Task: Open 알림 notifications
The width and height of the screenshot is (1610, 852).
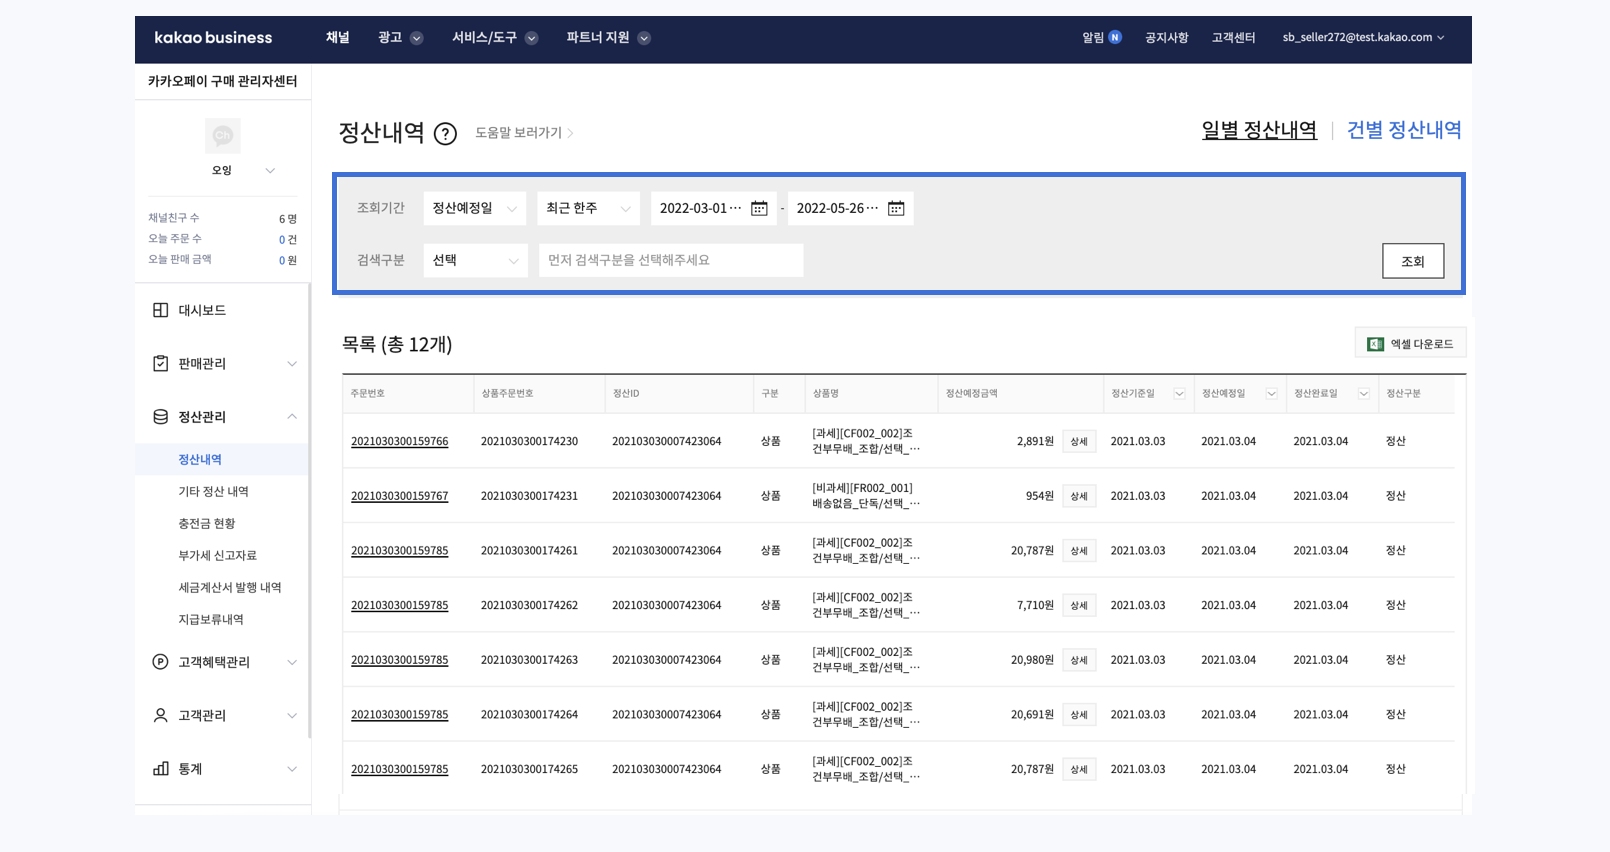Action: click(1093, 37)
